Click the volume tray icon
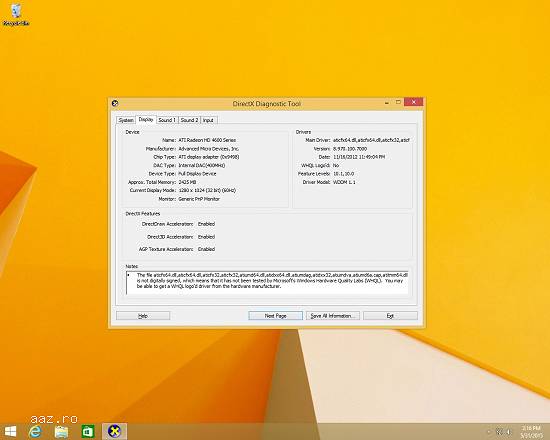The width and height of the screenshot is (550, 440). click(x=509, y=432)
